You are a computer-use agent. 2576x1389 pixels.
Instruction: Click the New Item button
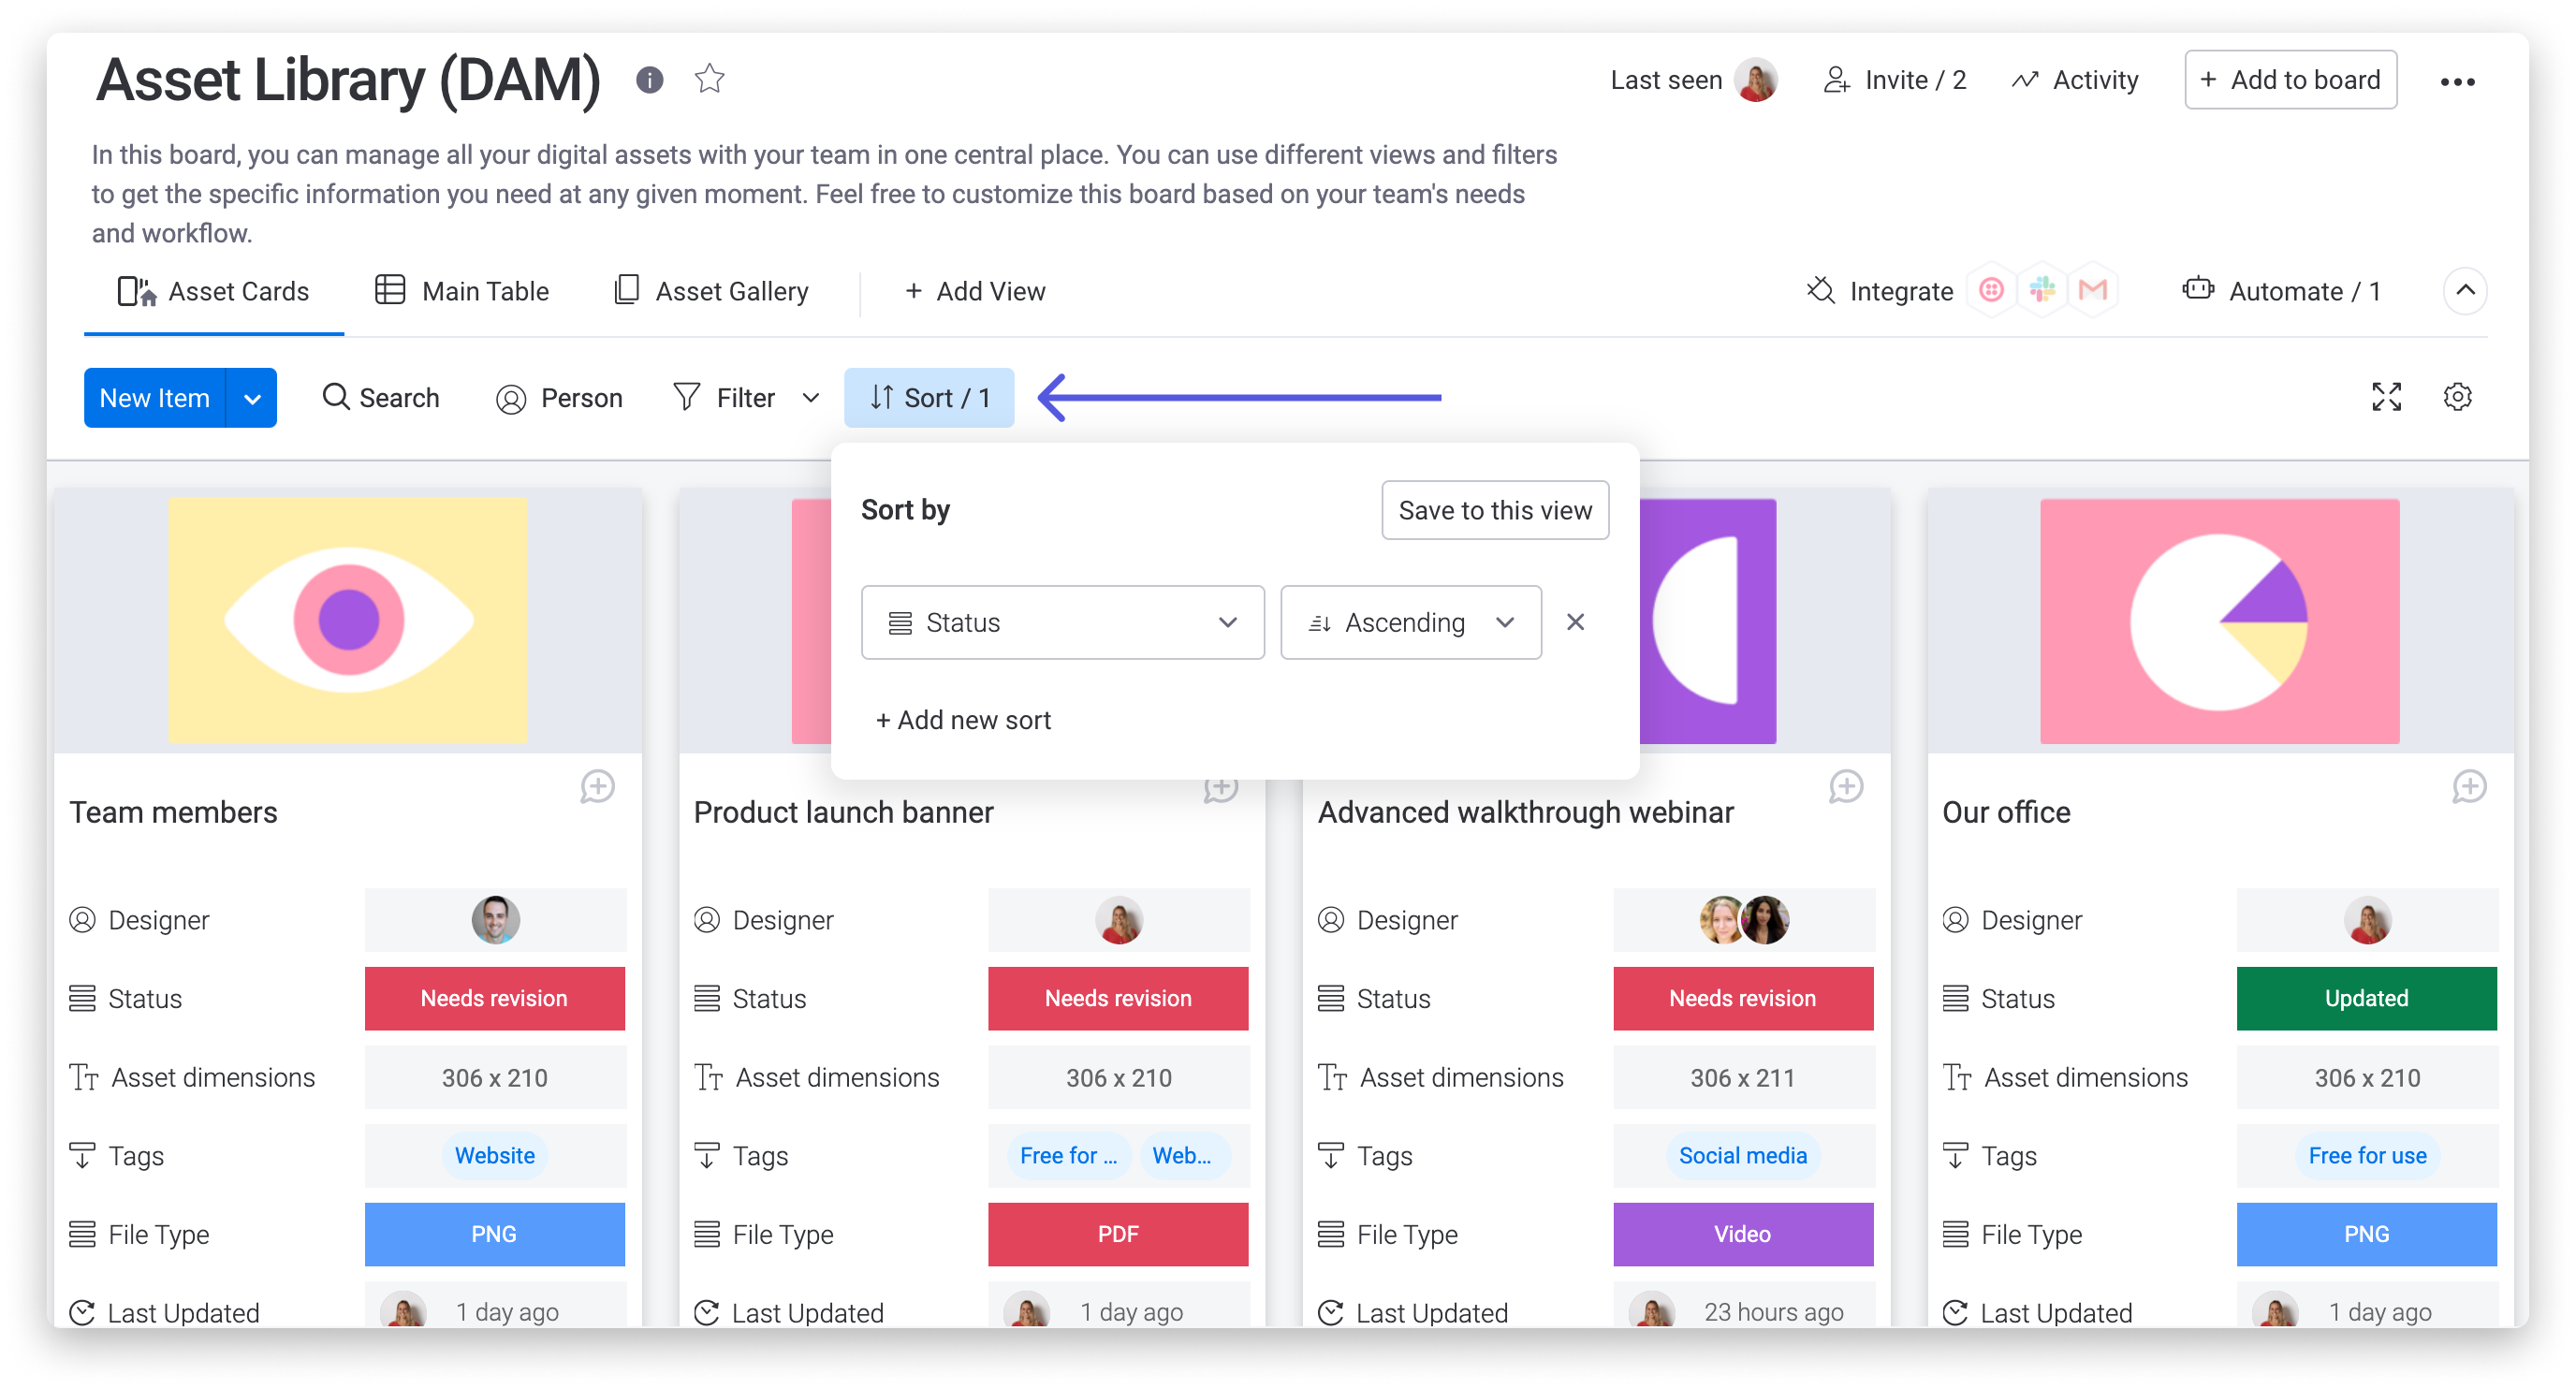click(155, 398)
